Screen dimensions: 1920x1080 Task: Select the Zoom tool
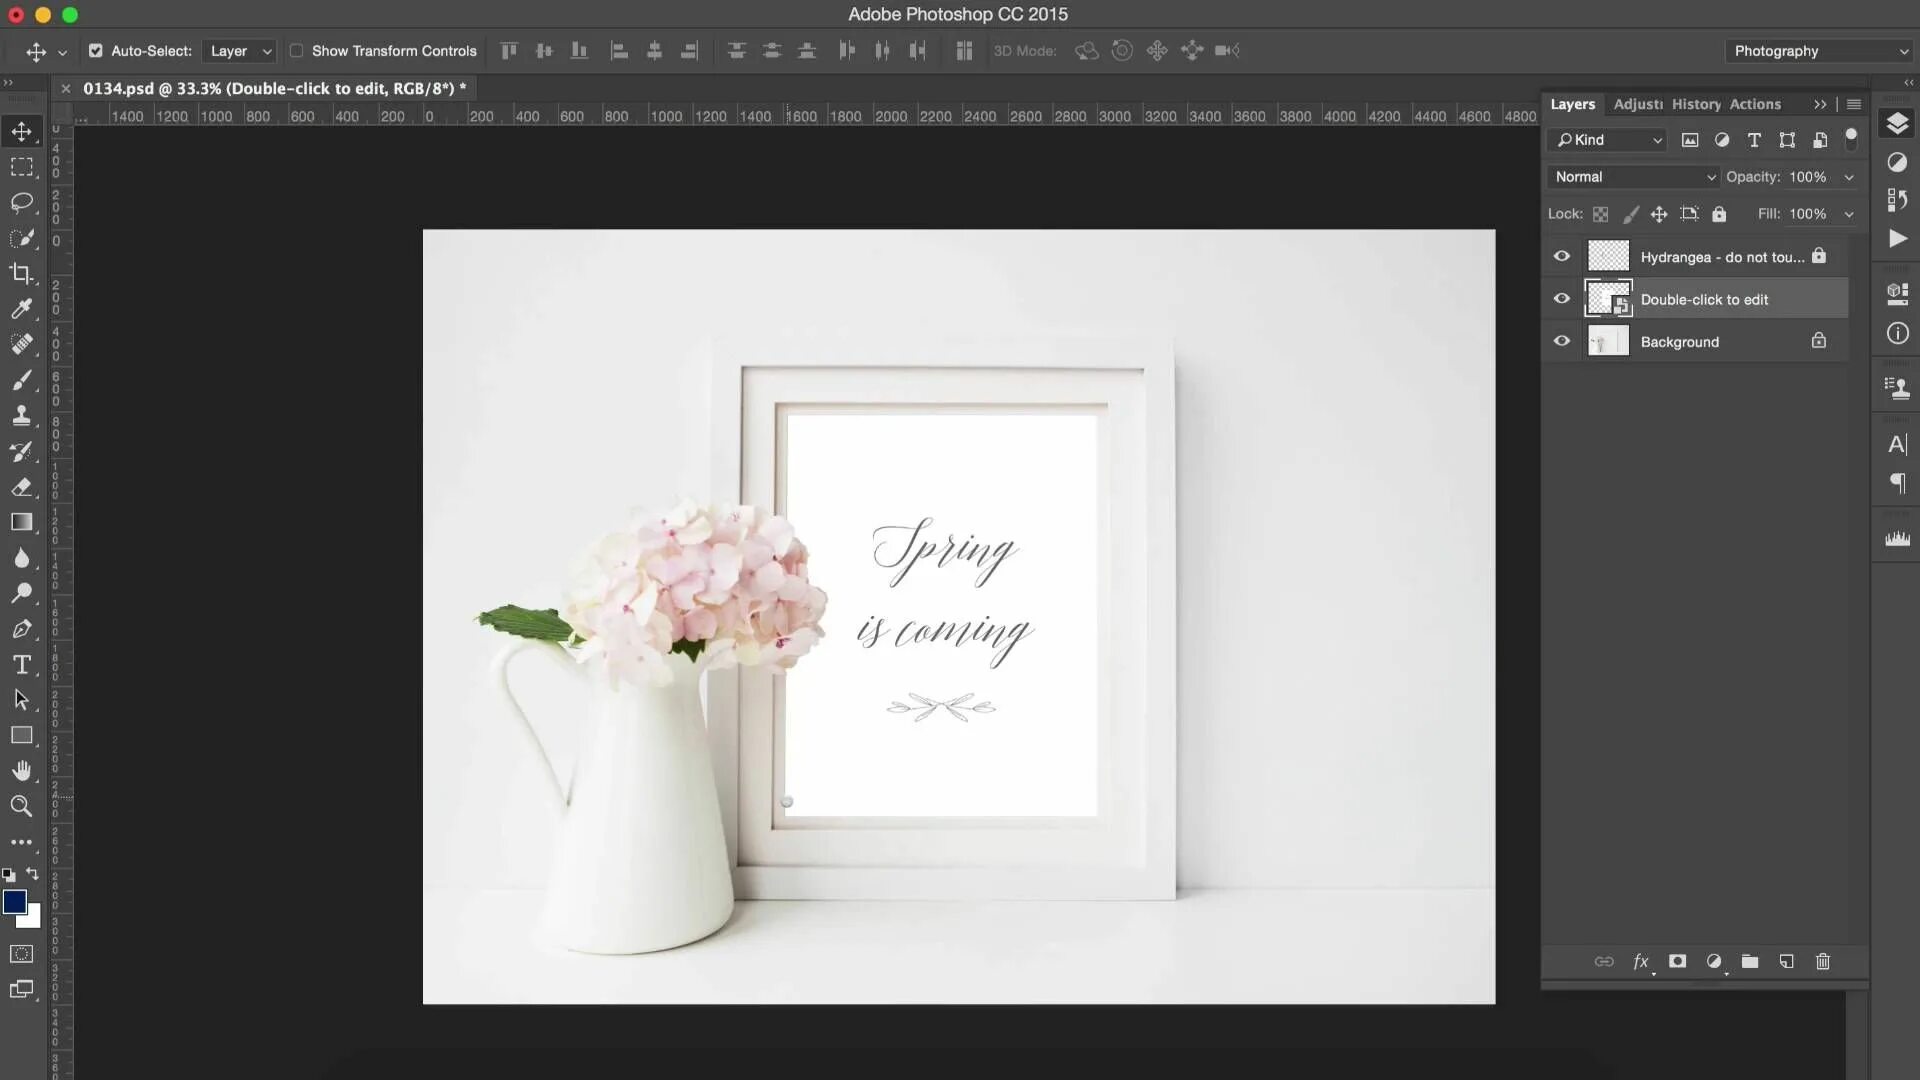[x=22, y=806]
